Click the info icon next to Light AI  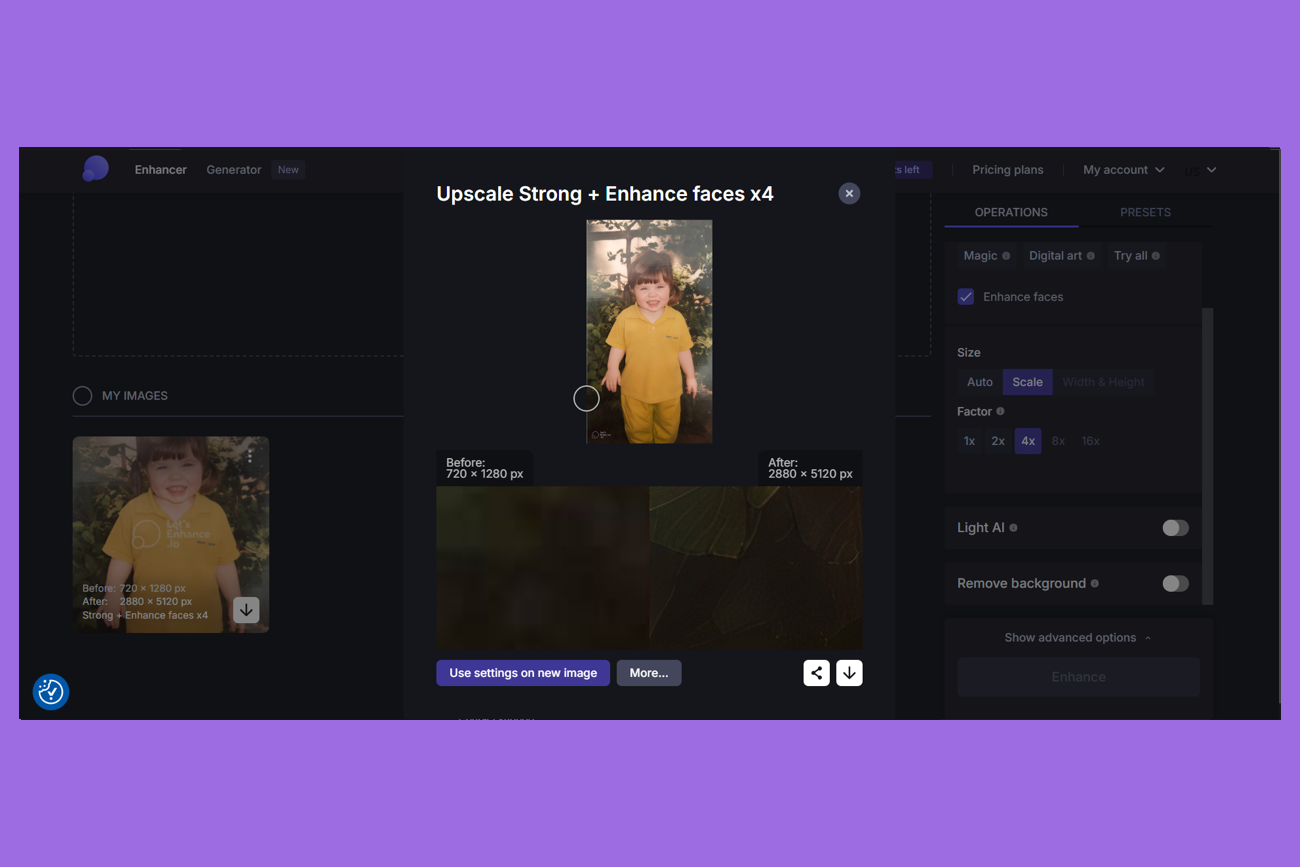point(1013,528)
